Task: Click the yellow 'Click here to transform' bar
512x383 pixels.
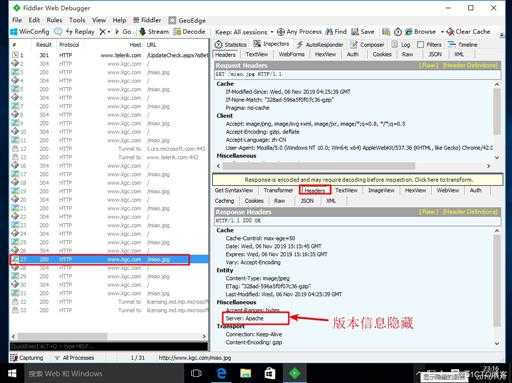Action: click(x=358, y=180)
